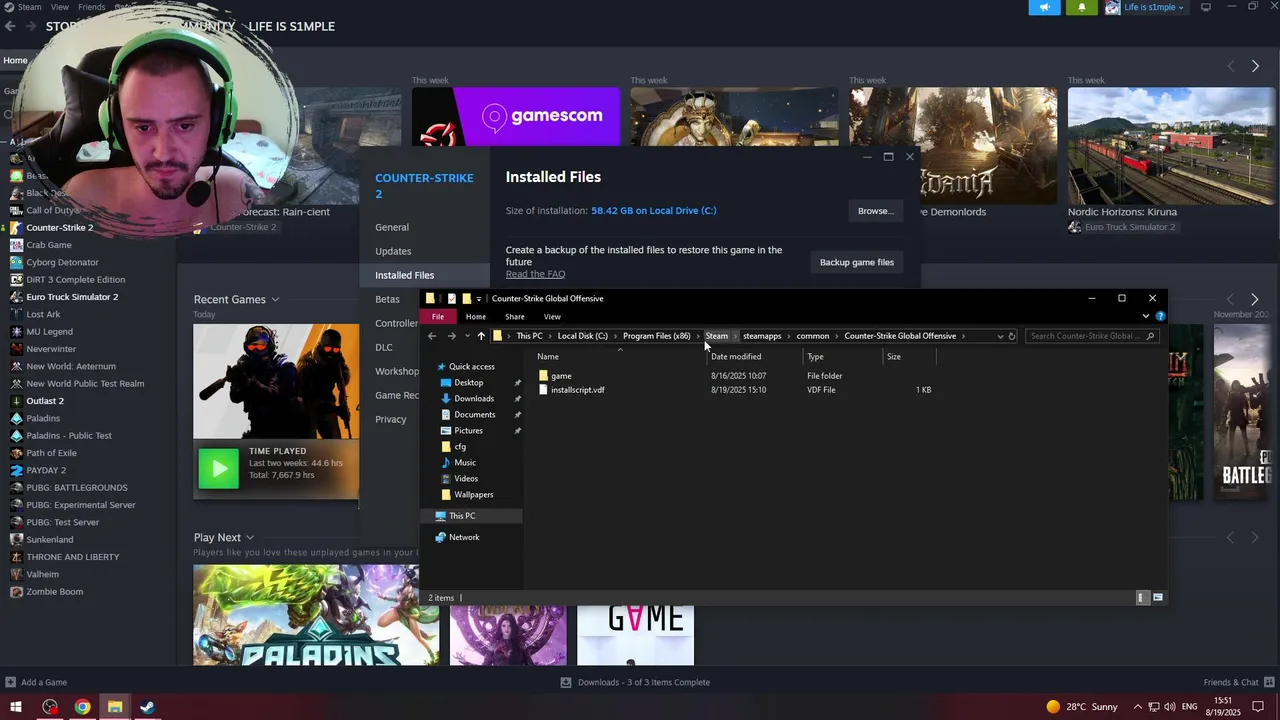Select This PC in navigation pane
Image resolution: width=1280 pixels, height=720 pixels.
pyautogui.click(x=462, y=516)
